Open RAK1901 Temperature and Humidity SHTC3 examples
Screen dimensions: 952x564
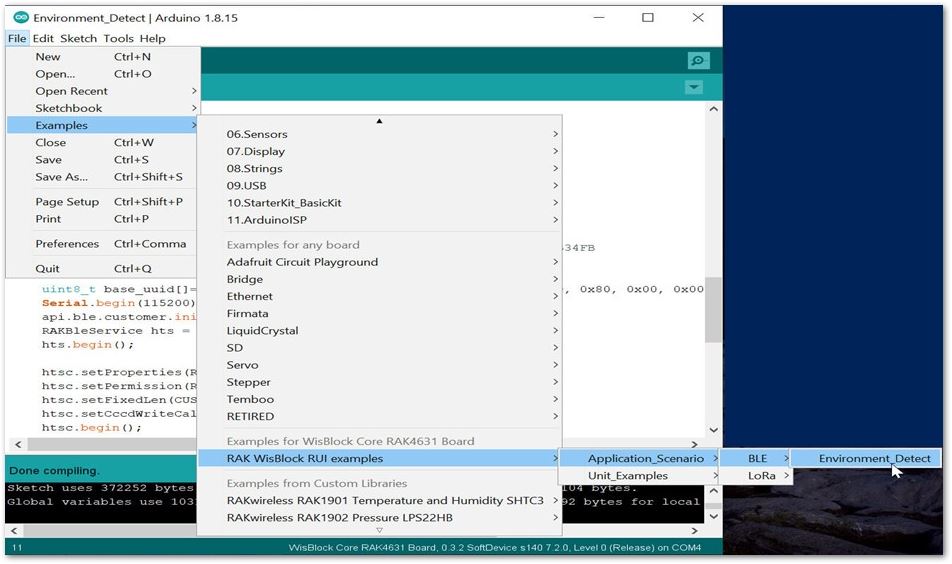[379, 500]
